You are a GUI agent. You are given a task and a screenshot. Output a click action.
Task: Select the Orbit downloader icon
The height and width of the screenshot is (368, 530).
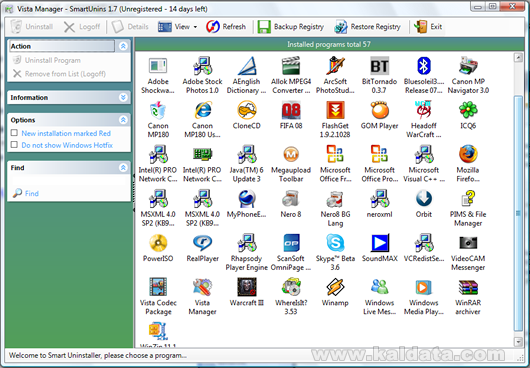click(x=424, y=199)
